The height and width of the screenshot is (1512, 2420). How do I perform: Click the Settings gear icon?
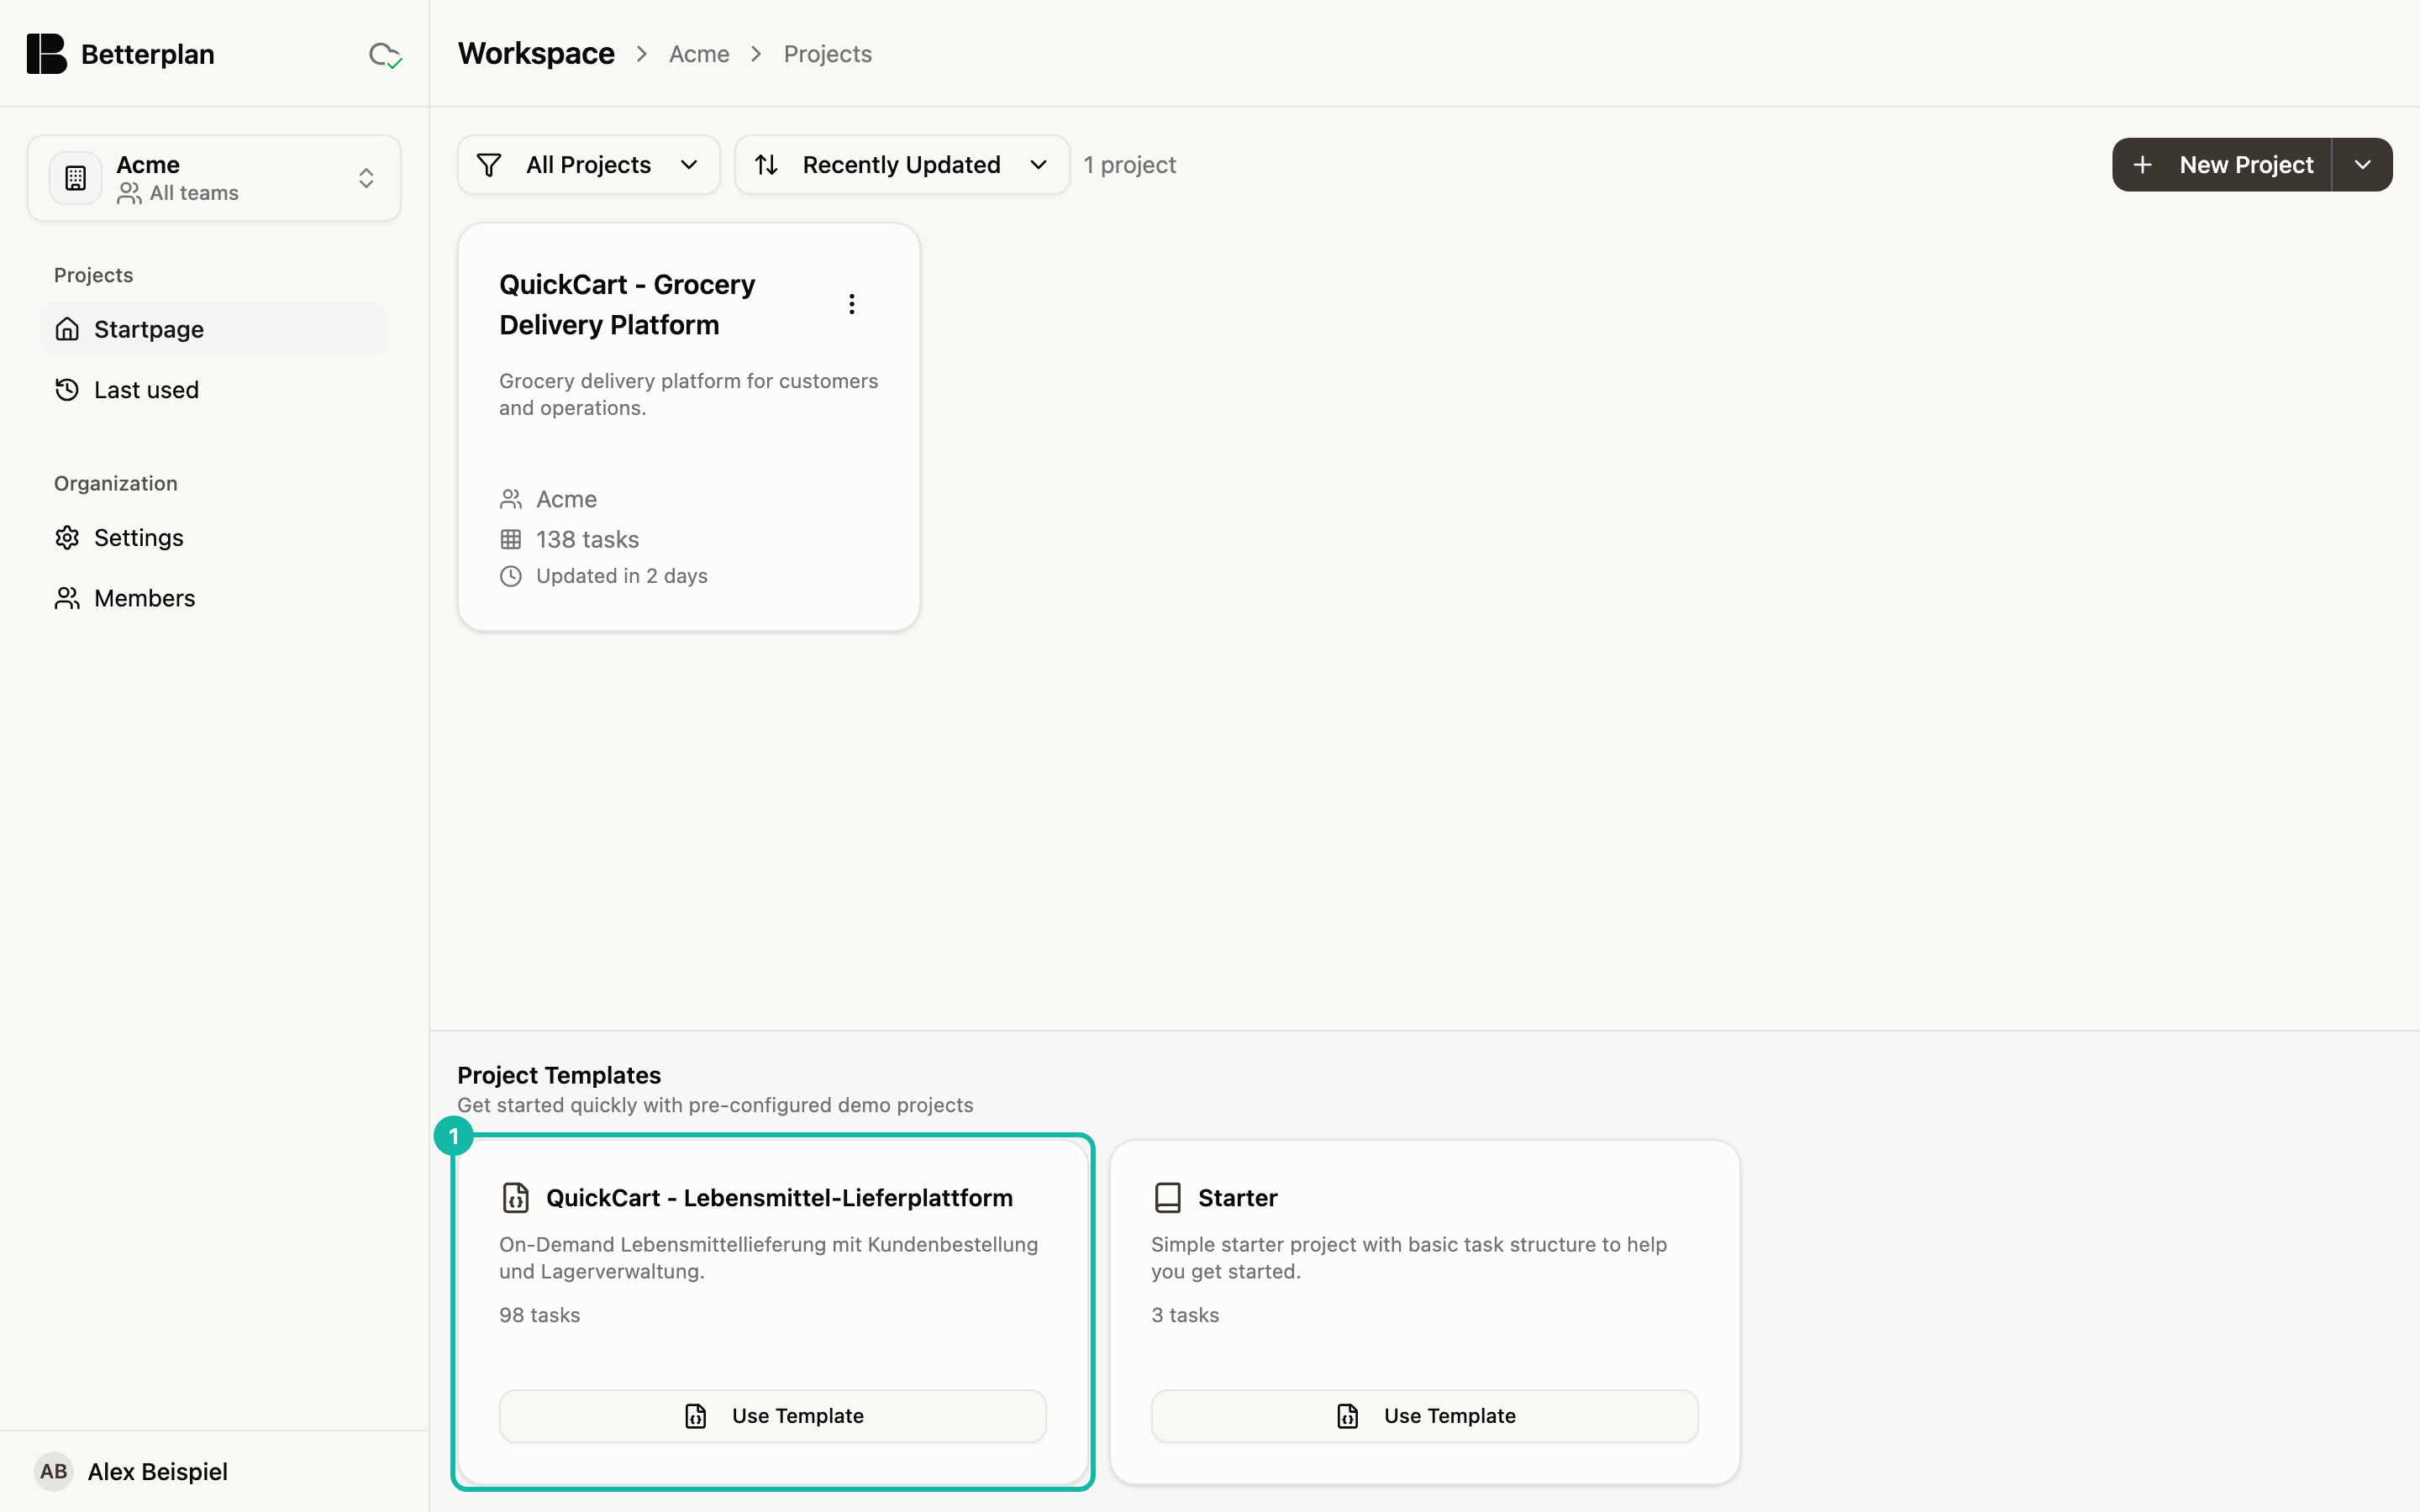tap(67, 538)
